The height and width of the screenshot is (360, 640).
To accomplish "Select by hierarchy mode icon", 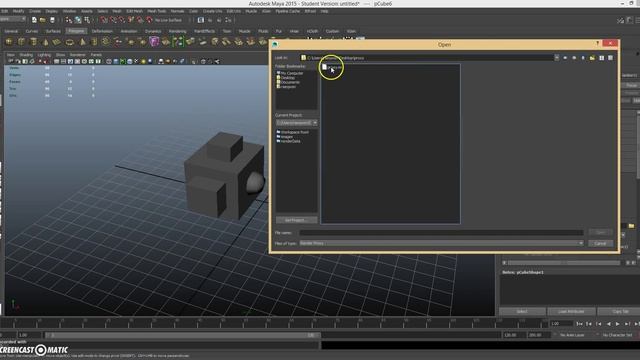I will [x=69, y=20].
